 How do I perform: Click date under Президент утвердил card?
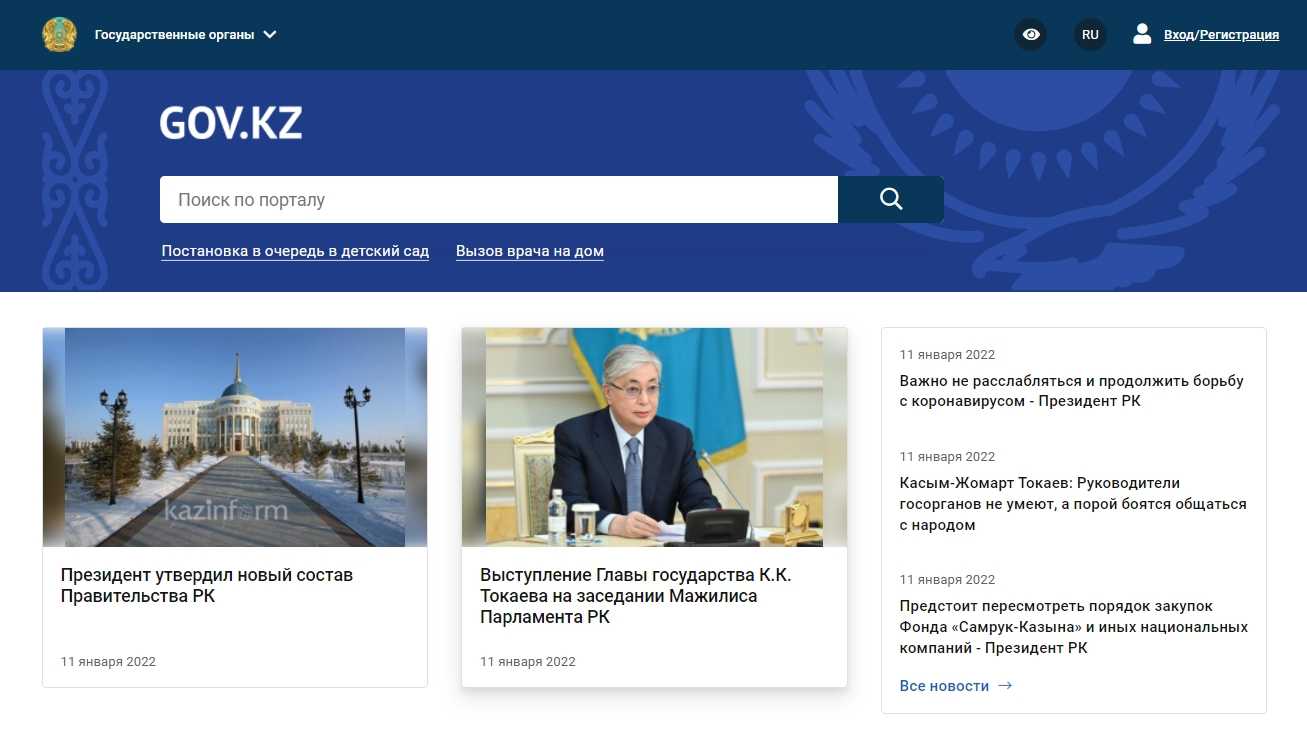pyautogui.click(x=108, y=662)
